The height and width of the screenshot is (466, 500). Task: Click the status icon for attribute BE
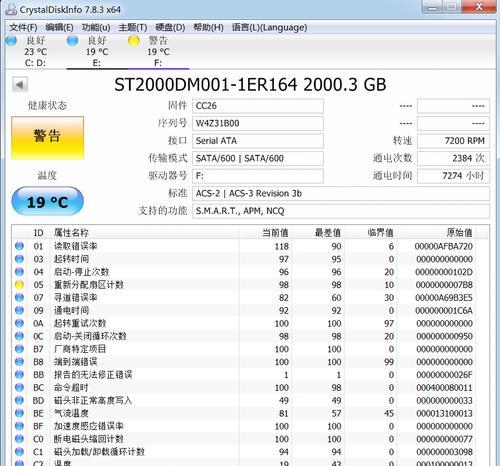[x=19, y=413]
